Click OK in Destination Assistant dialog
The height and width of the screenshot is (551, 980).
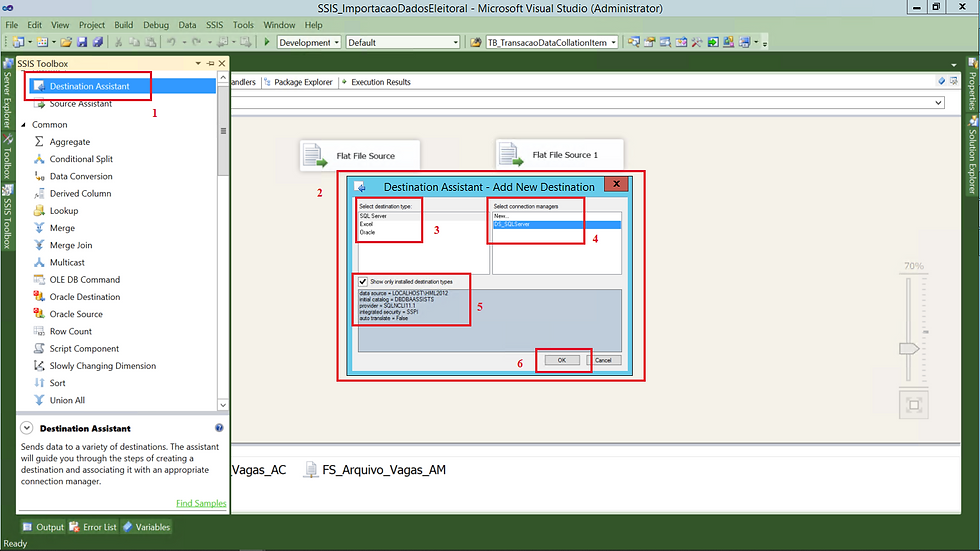click(562, 360)
